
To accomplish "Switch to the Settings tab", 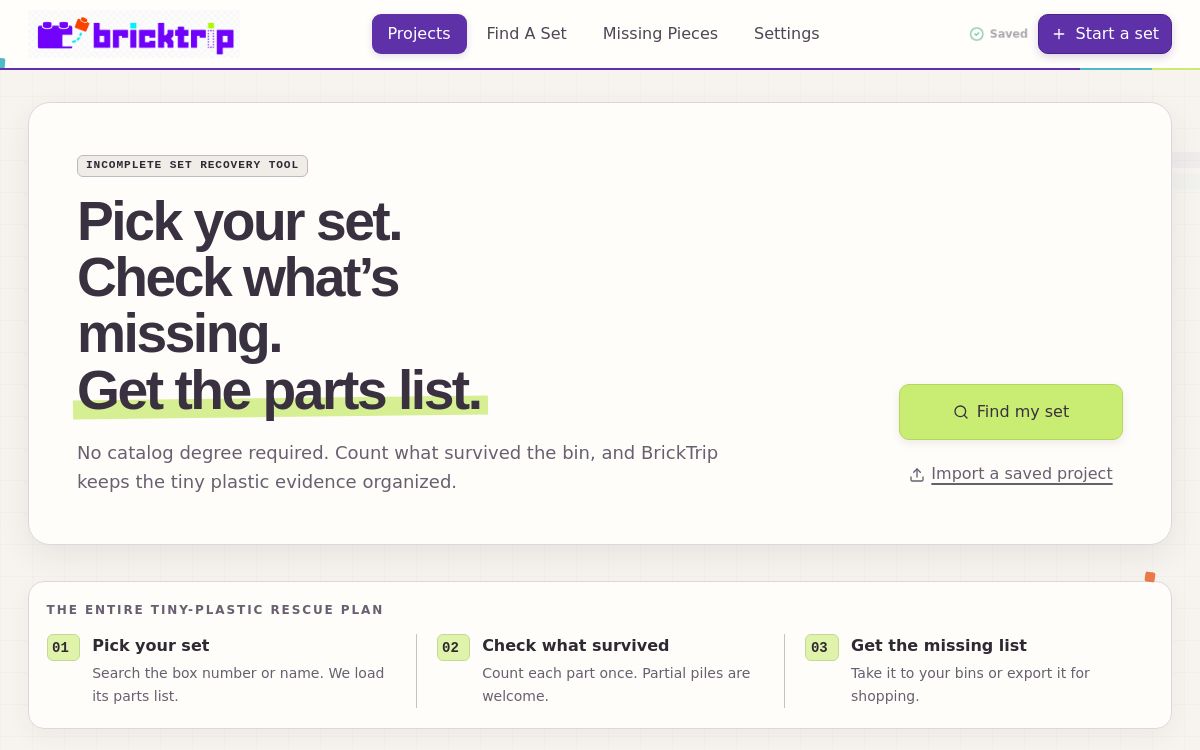I will click(x=787, y=34).
